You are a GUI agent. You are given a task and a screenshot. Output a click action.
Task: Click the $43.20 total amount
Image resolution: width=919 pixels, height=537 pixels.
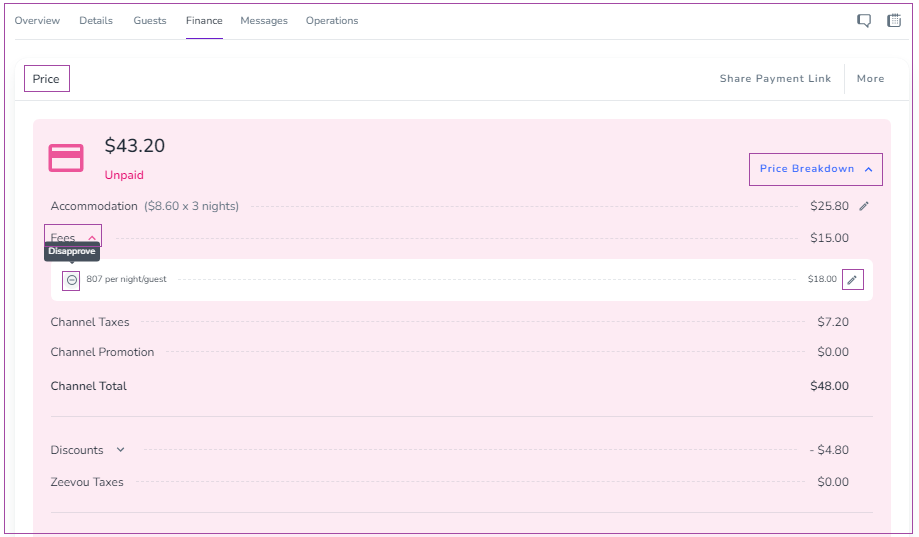(x=135, y=145)
